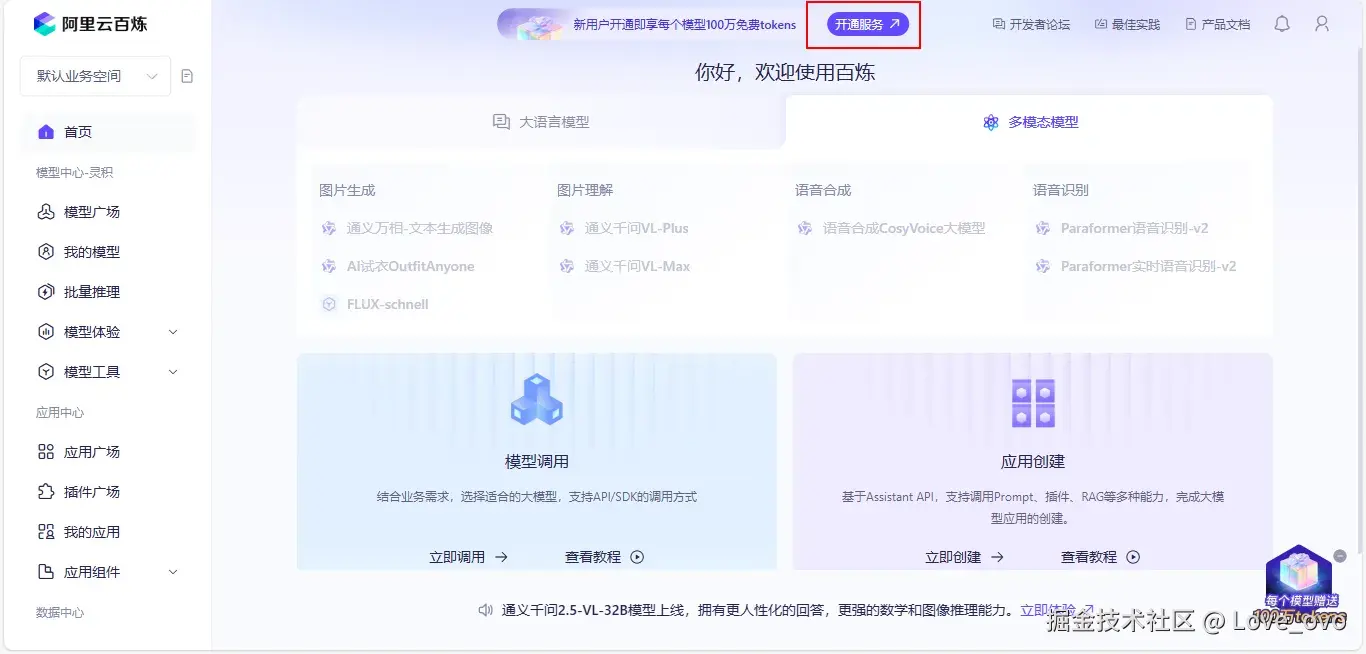Expand the 模型工具 submenu chevron

173,372
